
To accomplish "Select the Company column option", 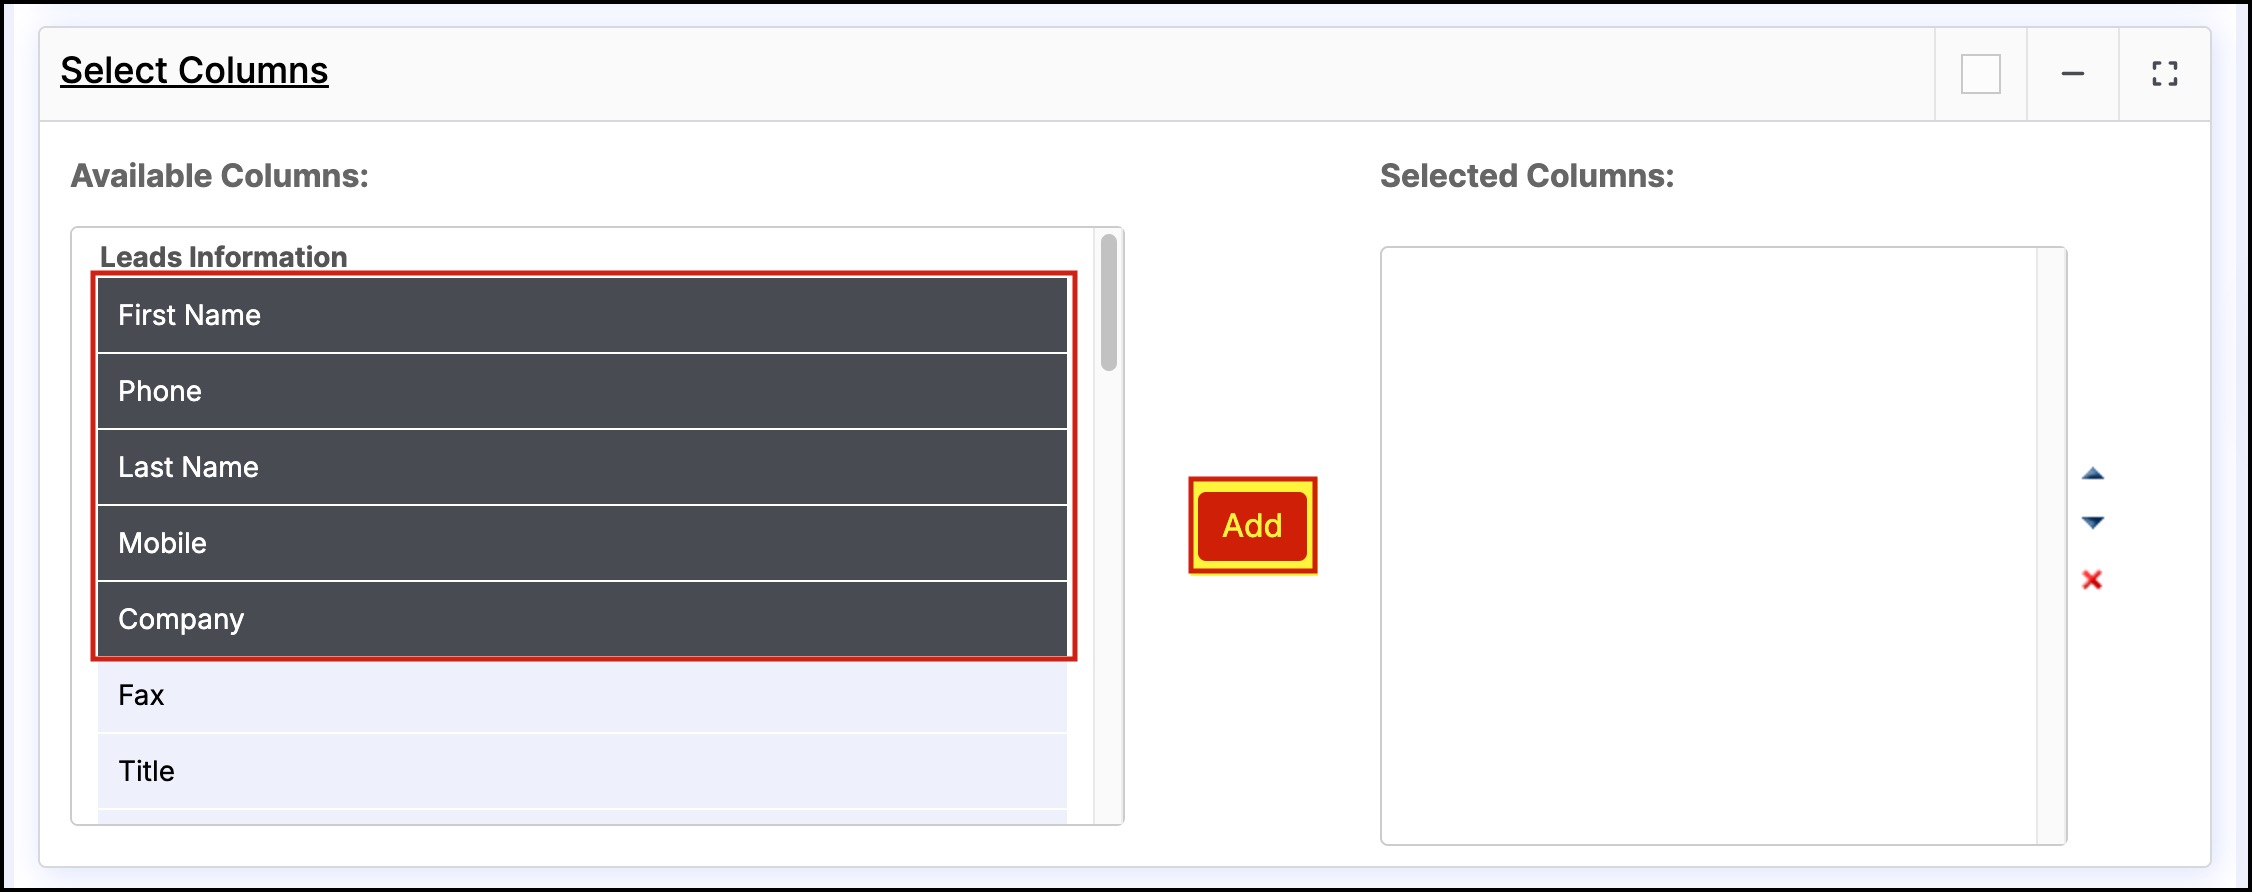I will point(582,619).
